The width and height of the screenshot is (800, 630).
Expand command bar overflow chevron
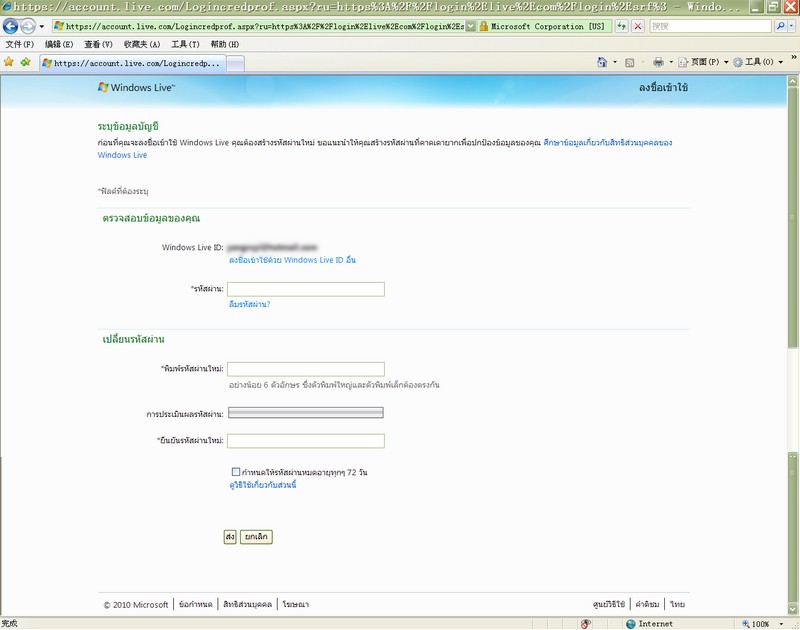[793, 58]
